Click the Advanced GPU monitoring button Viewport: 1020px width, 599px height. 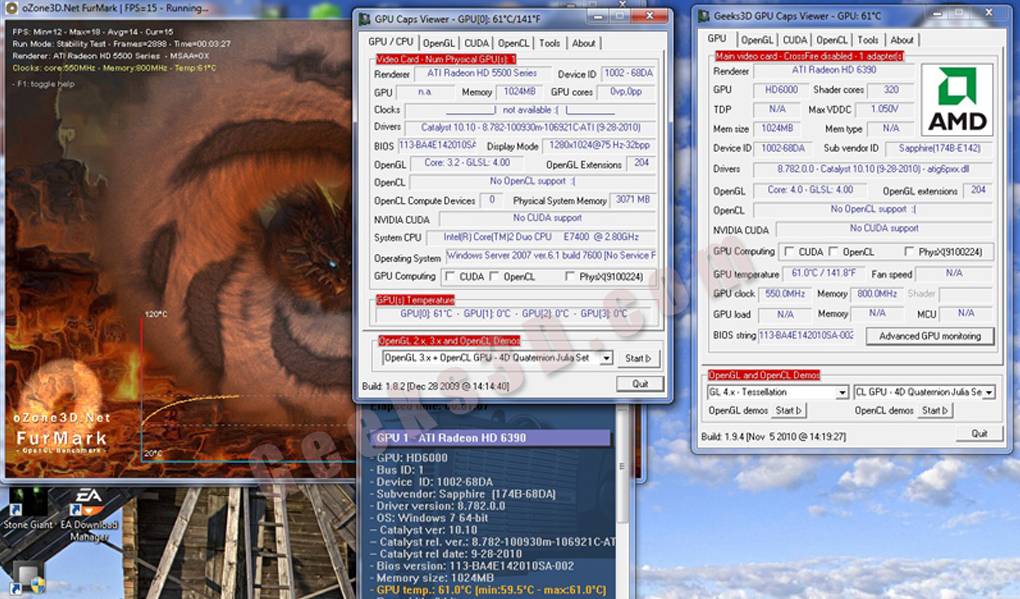tap(930, 336)
